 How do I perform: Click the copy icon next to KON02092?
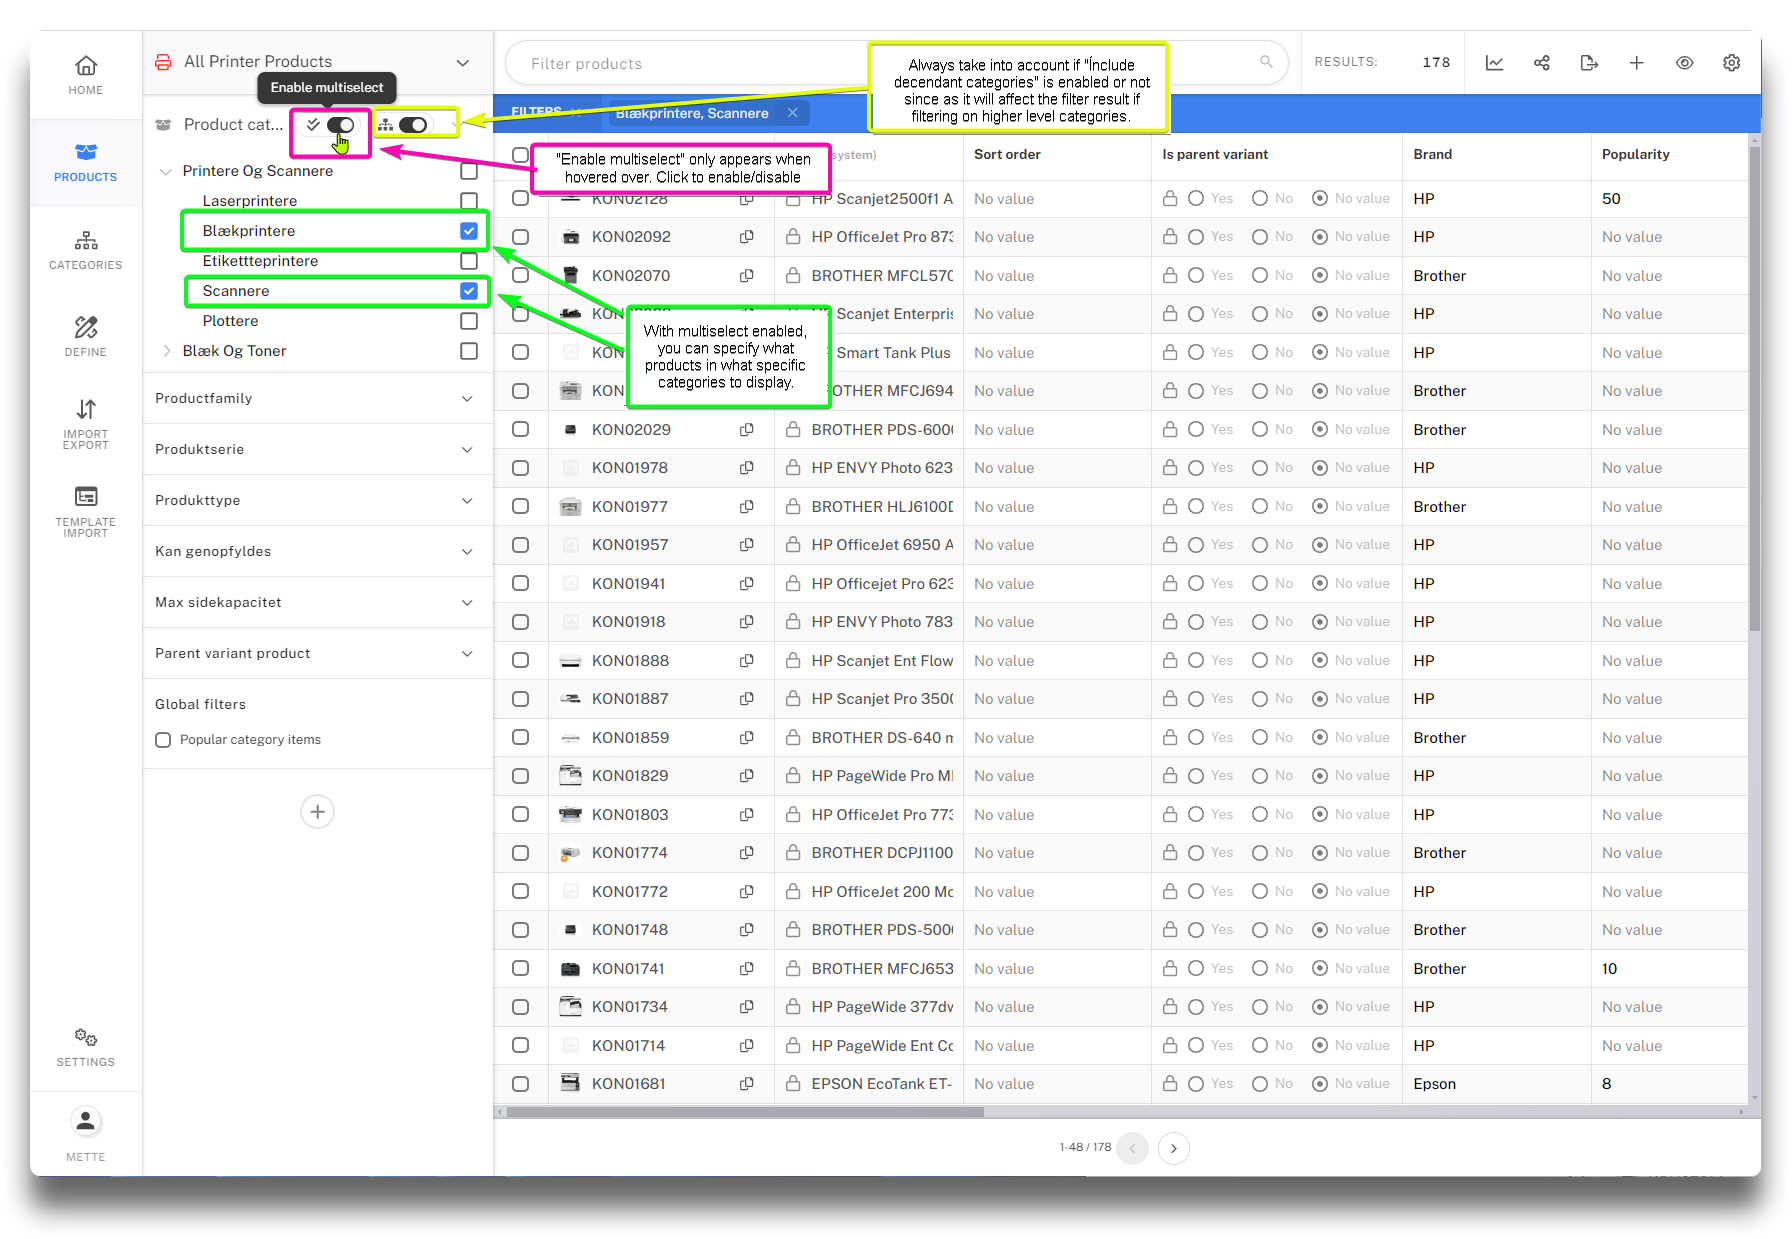point(746,237)
